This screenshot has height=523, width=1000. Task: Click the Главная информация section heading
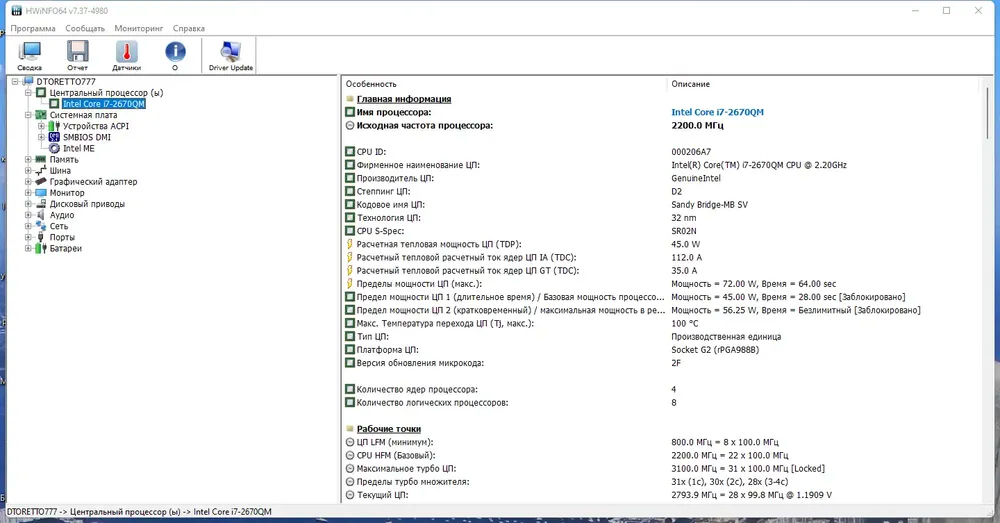(x=404, y=99)
